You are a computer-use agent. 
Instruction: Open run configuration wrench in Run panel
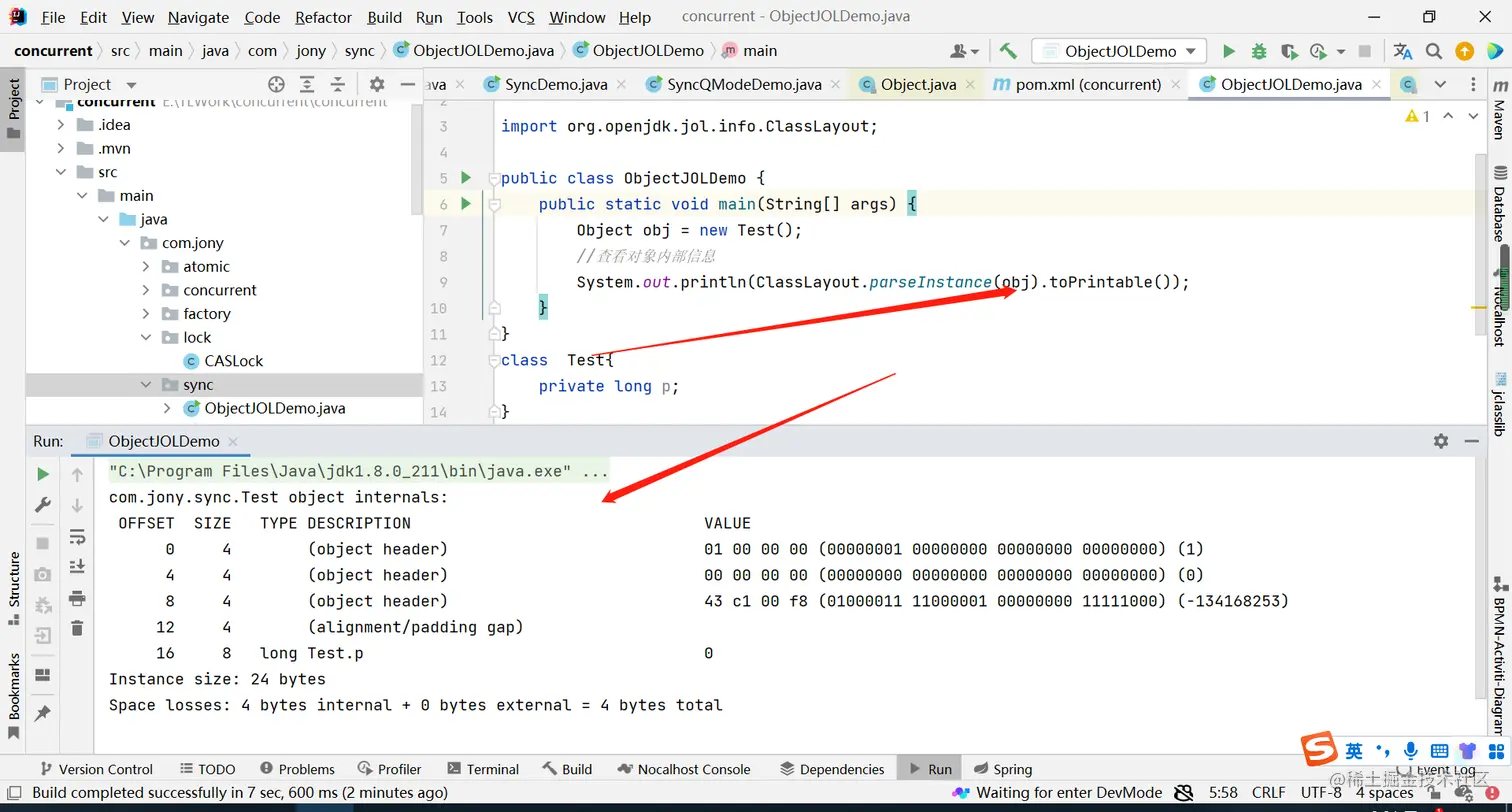43,505
